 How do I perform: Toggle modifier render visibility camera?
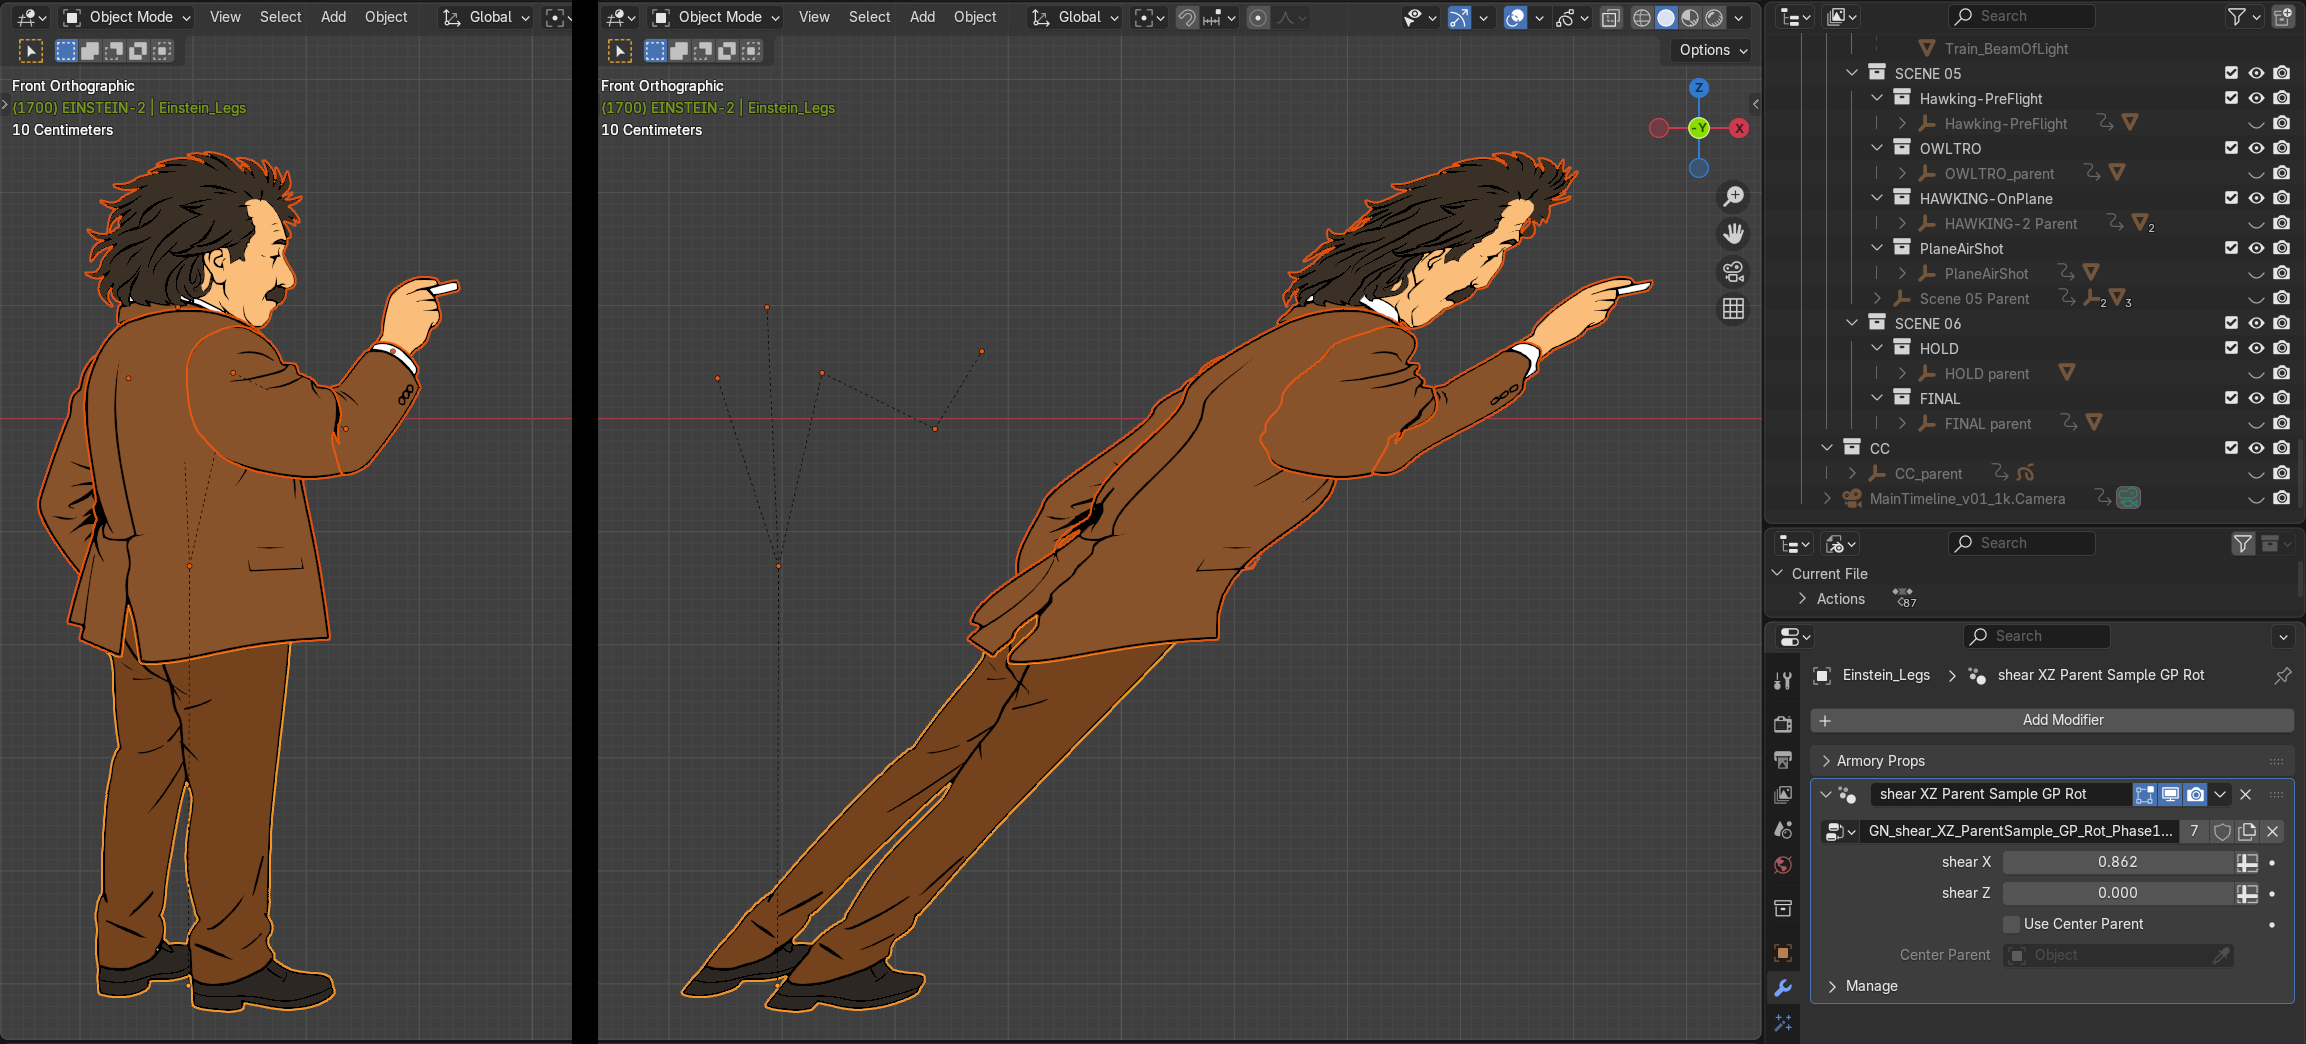(x=2195, y=794)
